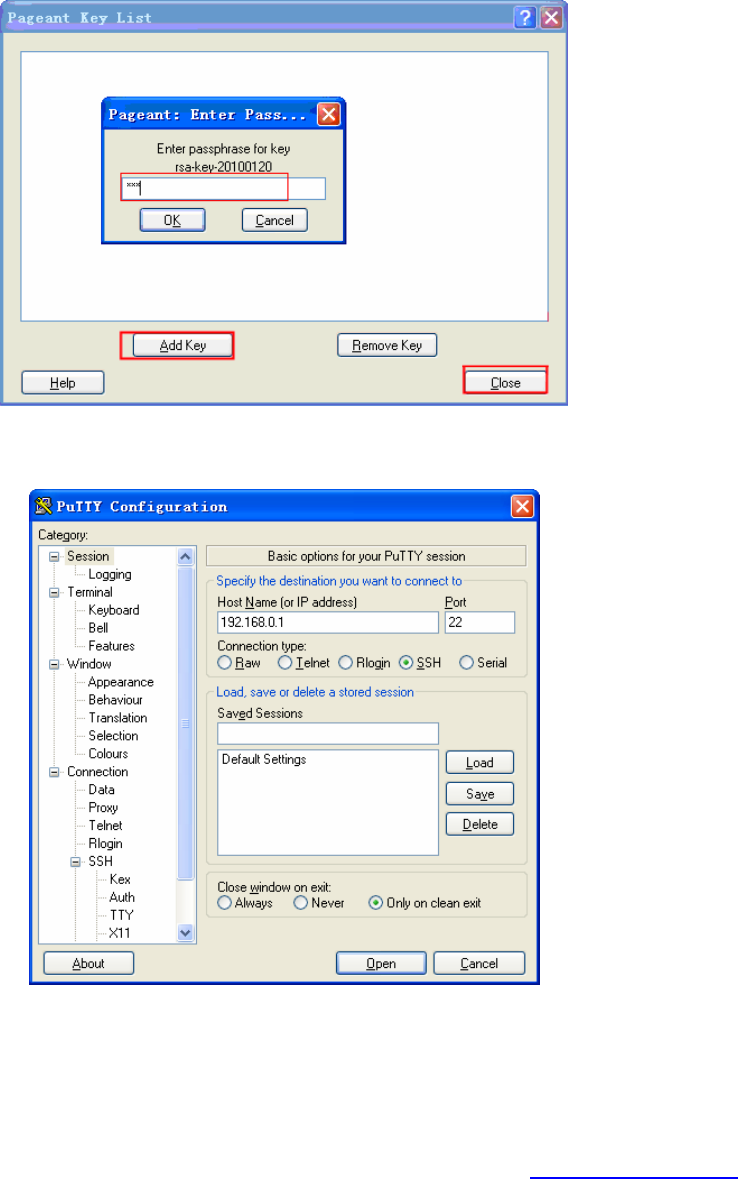Click the category tree scrollbar thumb
The width and height of the screenshot is (738, 1179).
tap(186, 723)
